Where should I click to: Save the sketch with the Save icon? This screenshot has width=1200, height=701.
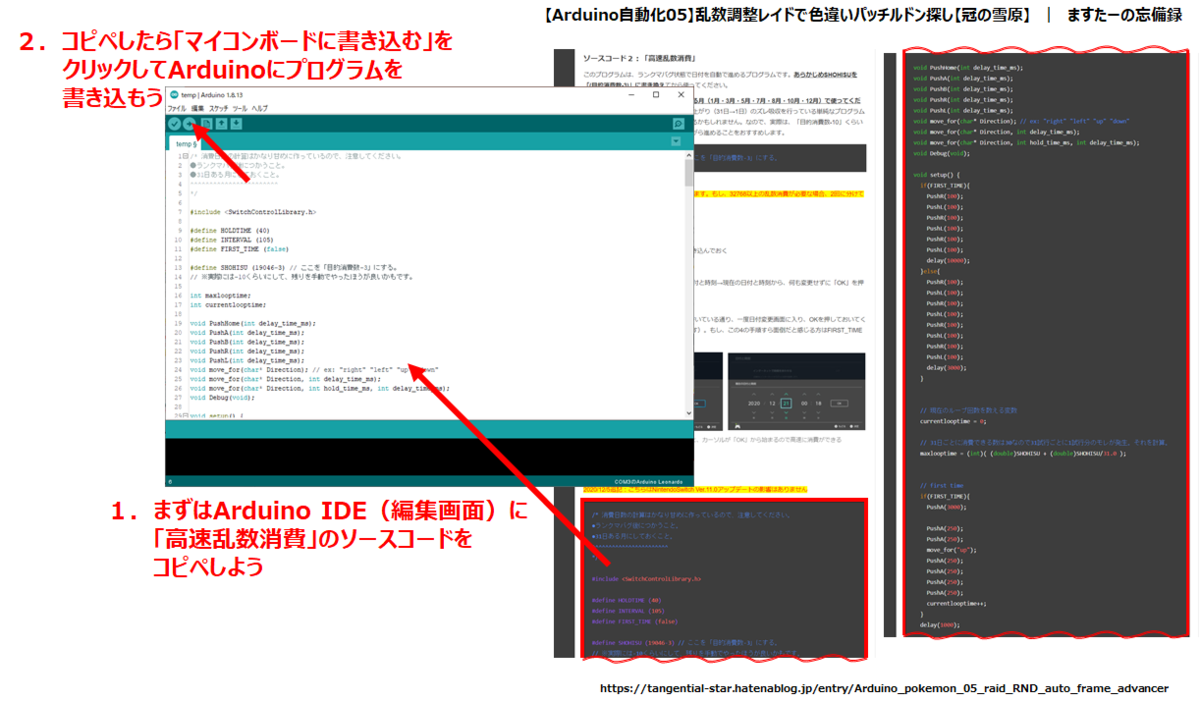coord(236,123)
